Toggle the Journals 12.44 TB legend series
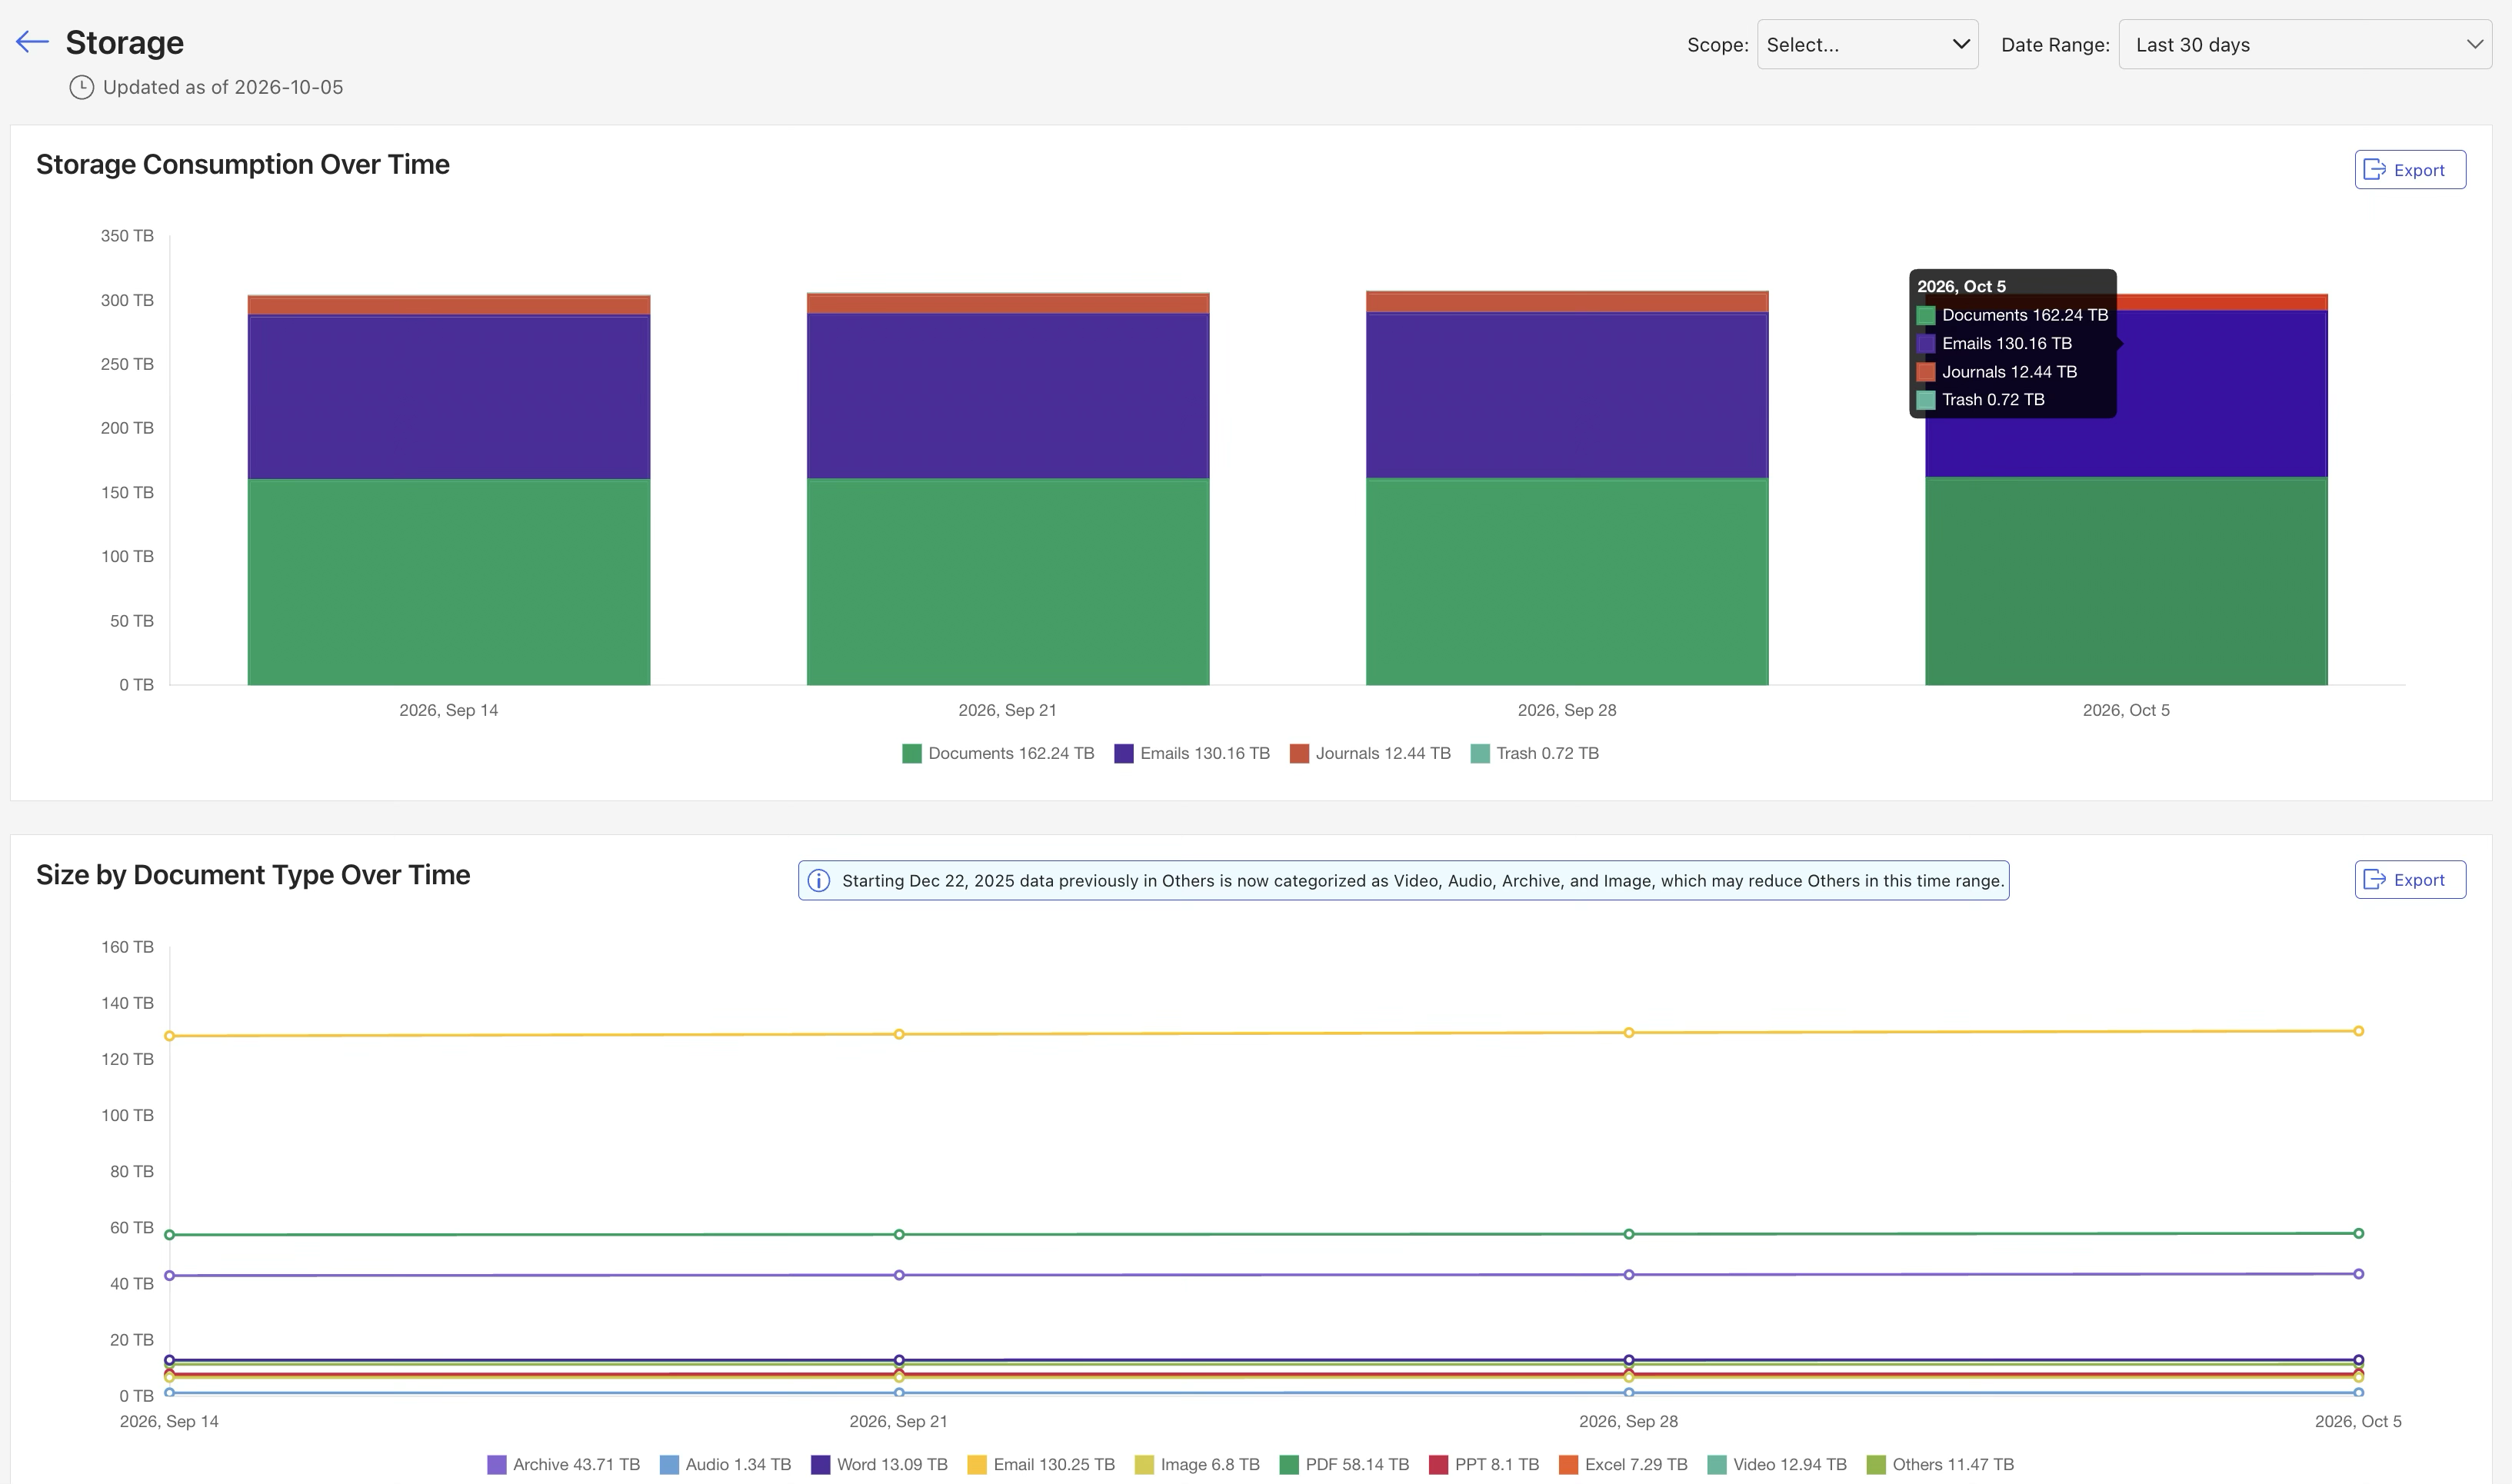 pyautogui.click(x=1370, y=754)
